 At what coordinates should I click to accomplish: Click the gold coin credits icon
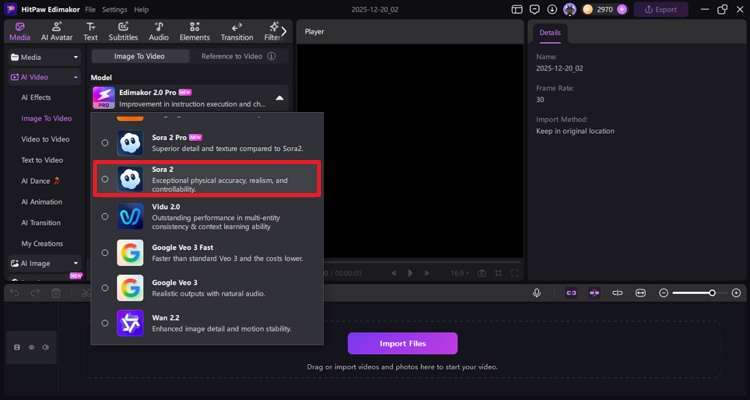[588, 10]
